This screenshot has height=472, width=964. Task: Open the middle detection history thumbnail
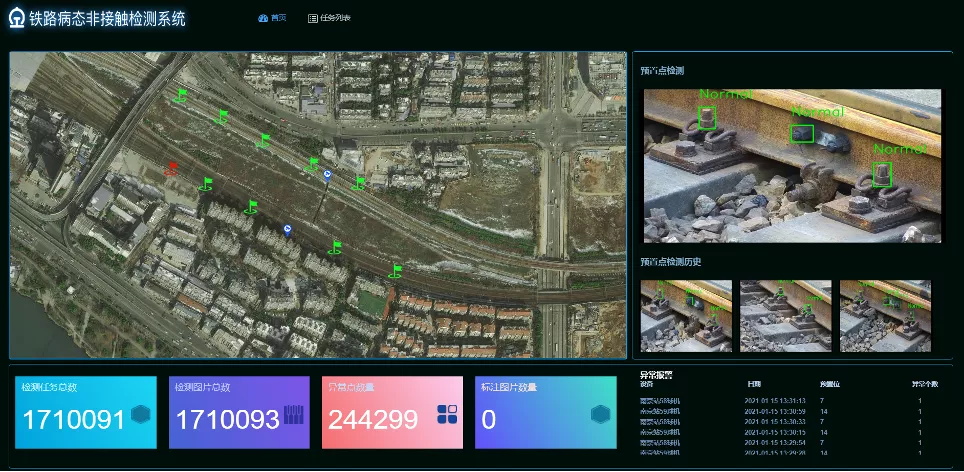point(785,315)
